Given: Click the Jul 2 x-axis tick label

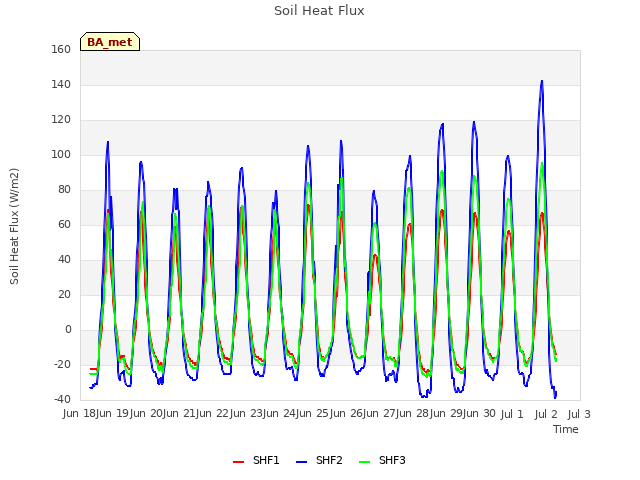Looking at the screenshot, I should coord(546,414).
